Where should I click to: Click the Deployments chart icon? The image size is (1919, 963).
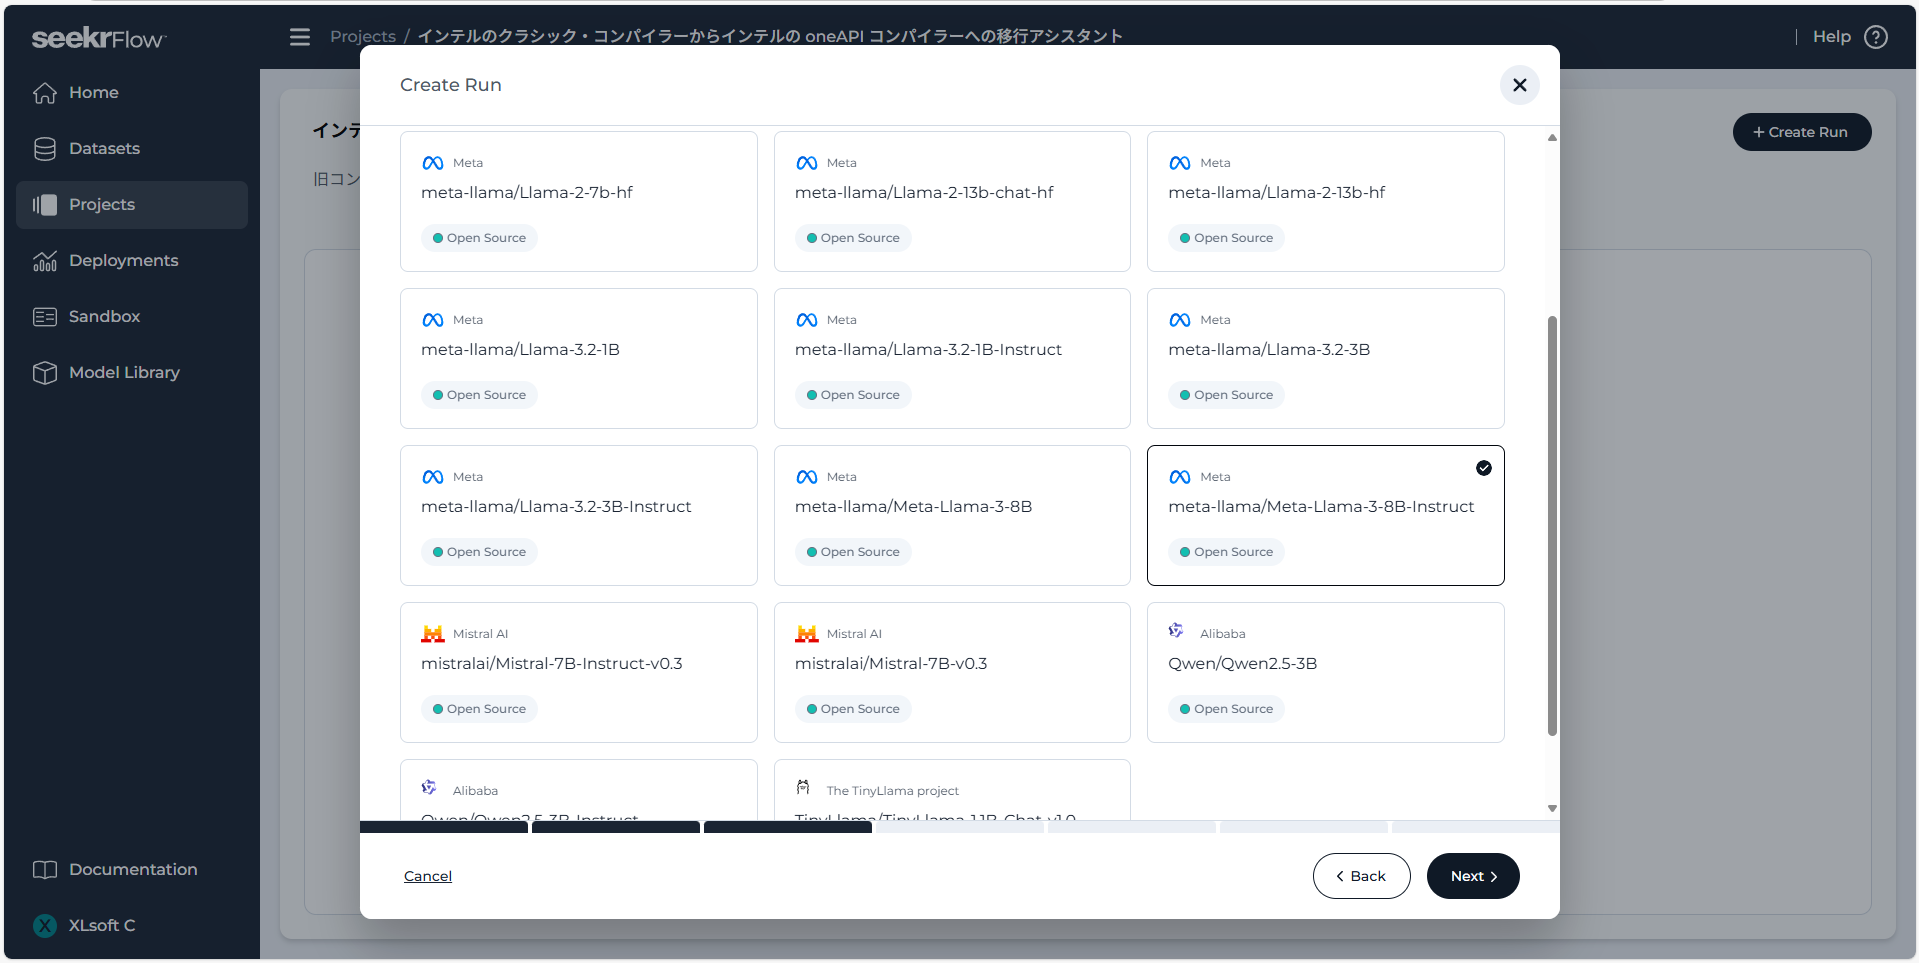(x=44, y=261)
